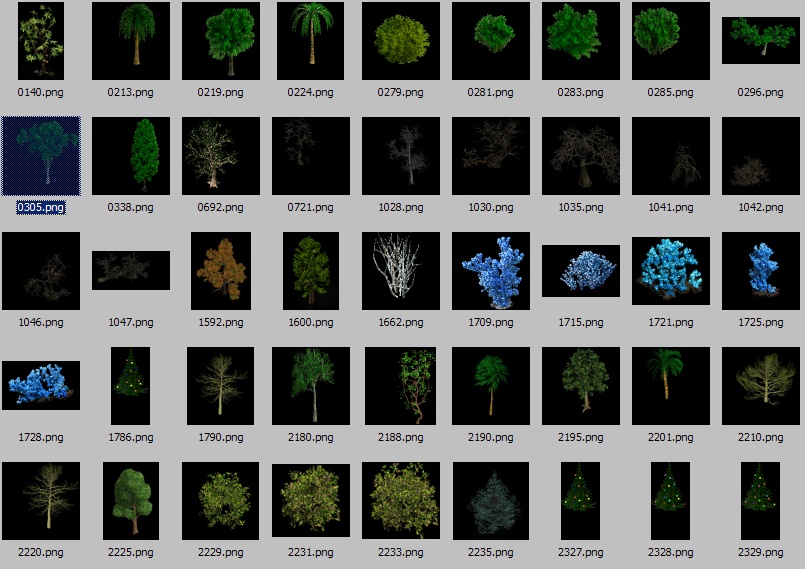Image resolution: width=805 pixels, height=569 pixels.
Task: Click the 2210.png filename label
Action: (761, 437)
